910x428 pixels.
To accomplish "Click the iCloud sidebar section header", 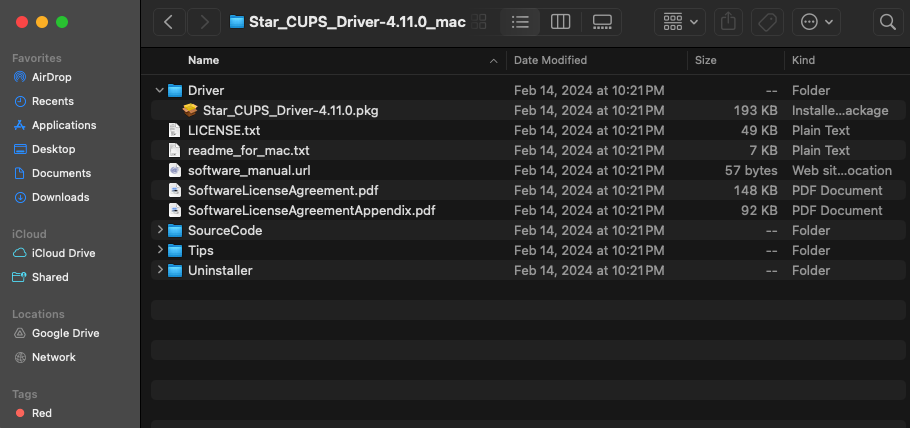I will [29, 234].
